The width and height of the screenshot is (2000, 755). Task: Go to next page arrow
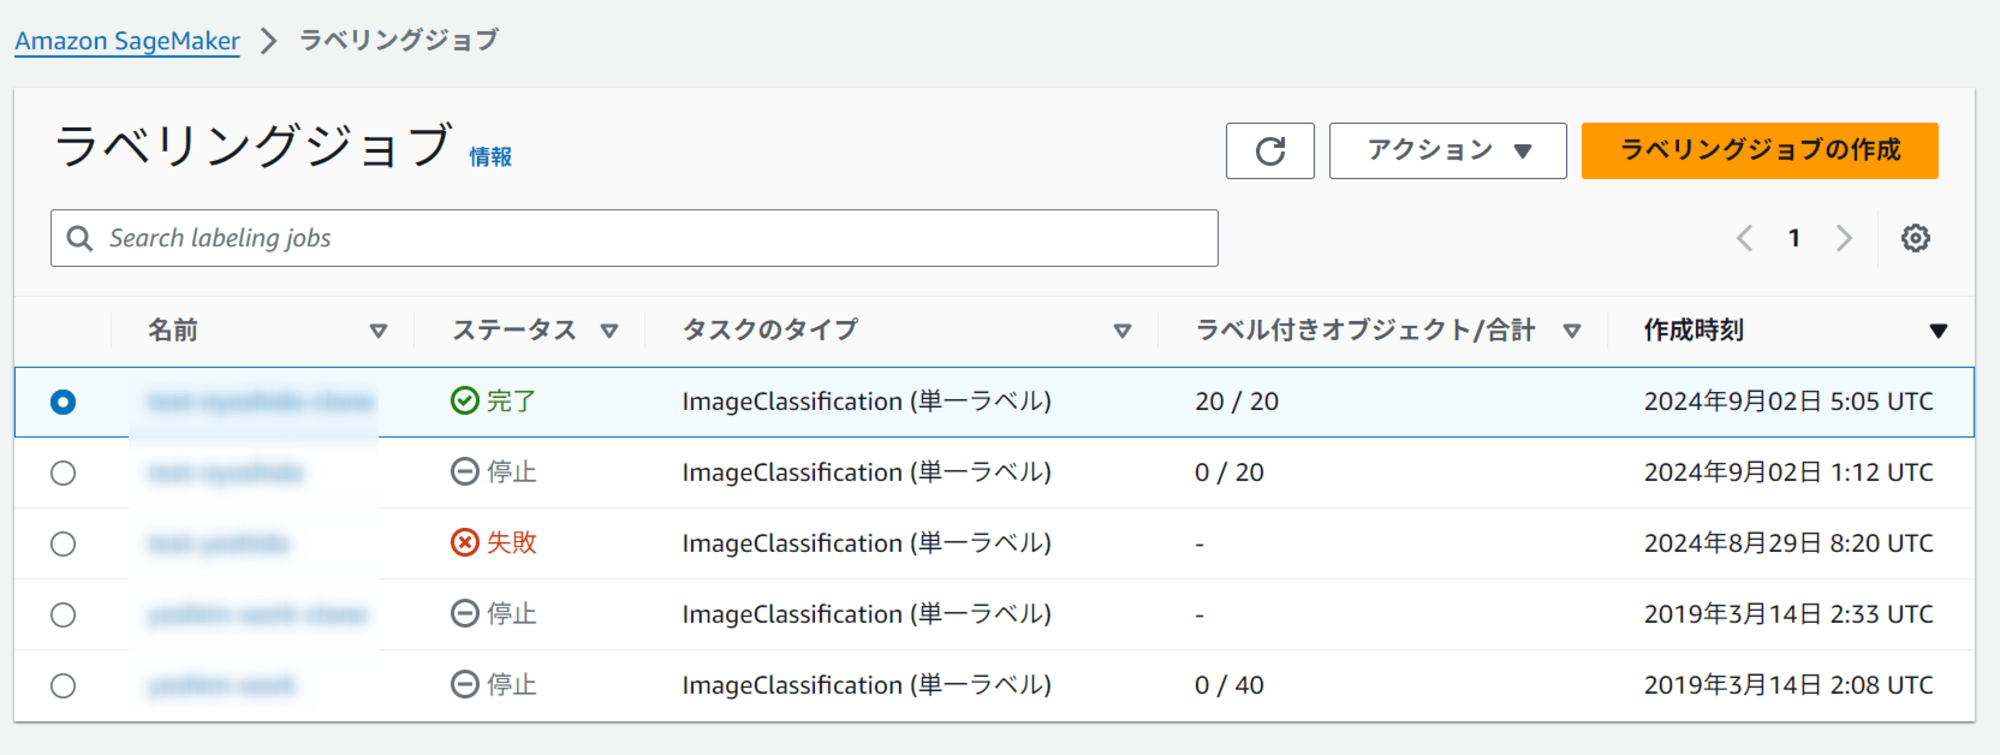coord(1844,238)
